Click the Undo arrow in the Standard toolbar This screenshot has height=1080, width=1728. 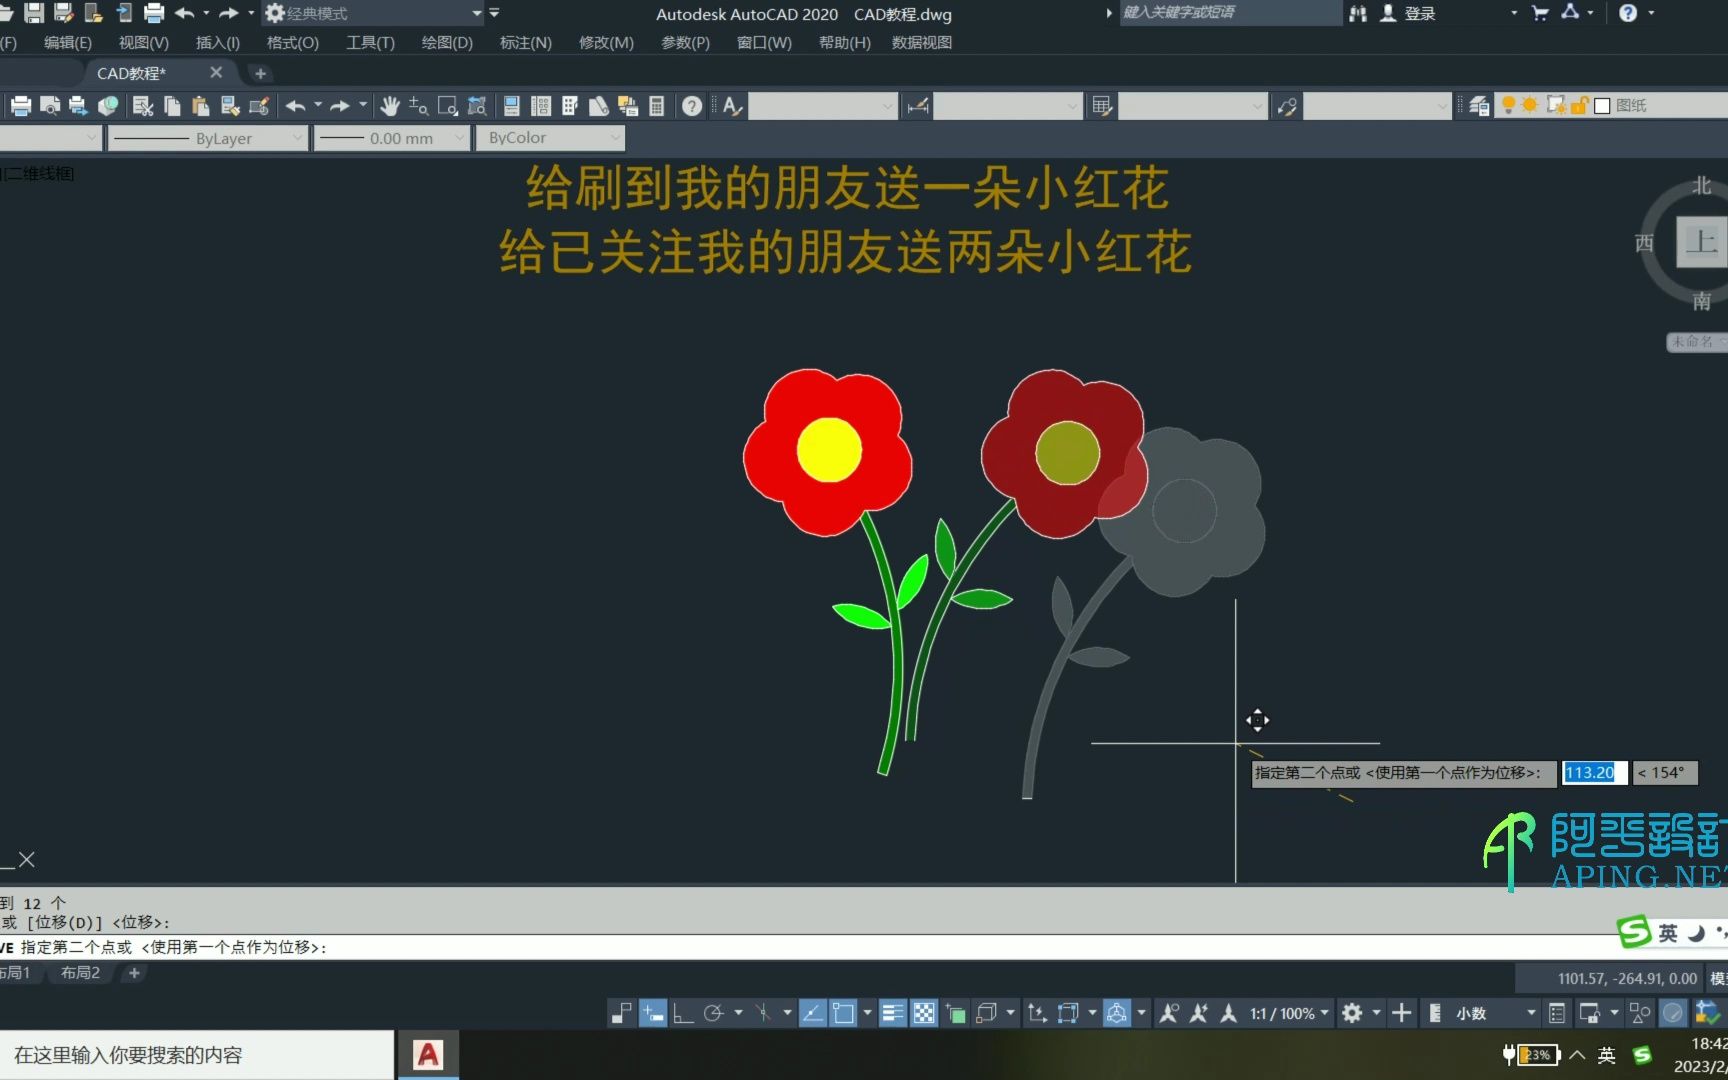pos(295,106)
